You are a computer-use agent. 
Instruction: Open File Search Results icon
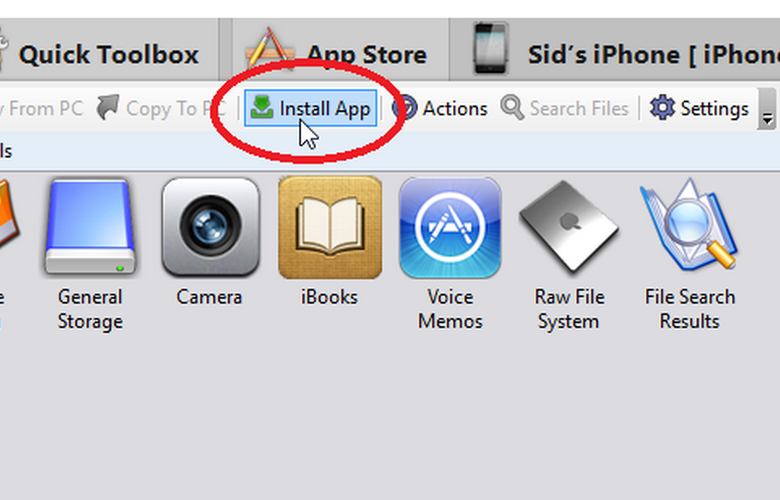coord(689,228)
